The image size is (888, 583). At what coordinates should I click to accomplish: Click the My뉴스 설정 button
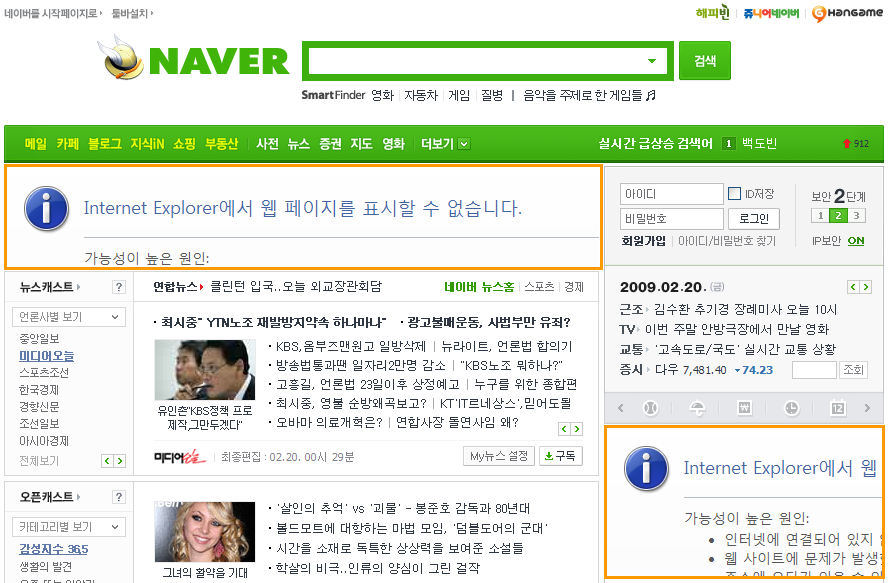[x=498, y=456]
